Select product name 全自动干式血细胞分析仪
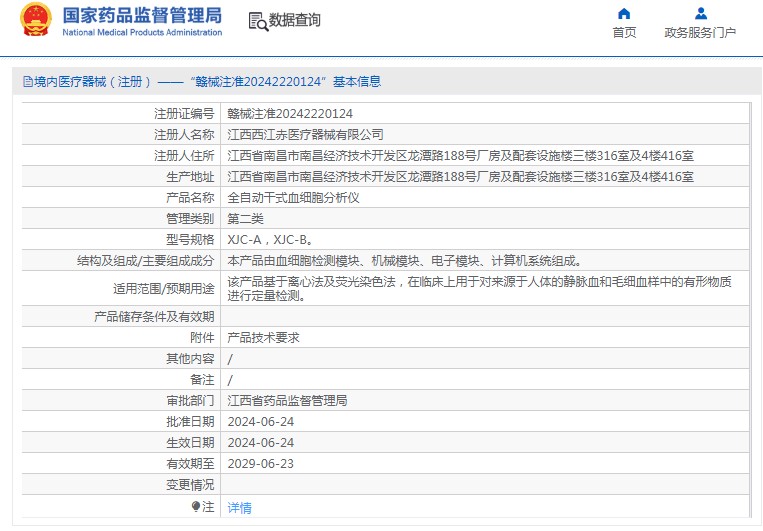 tap(293, 198)
